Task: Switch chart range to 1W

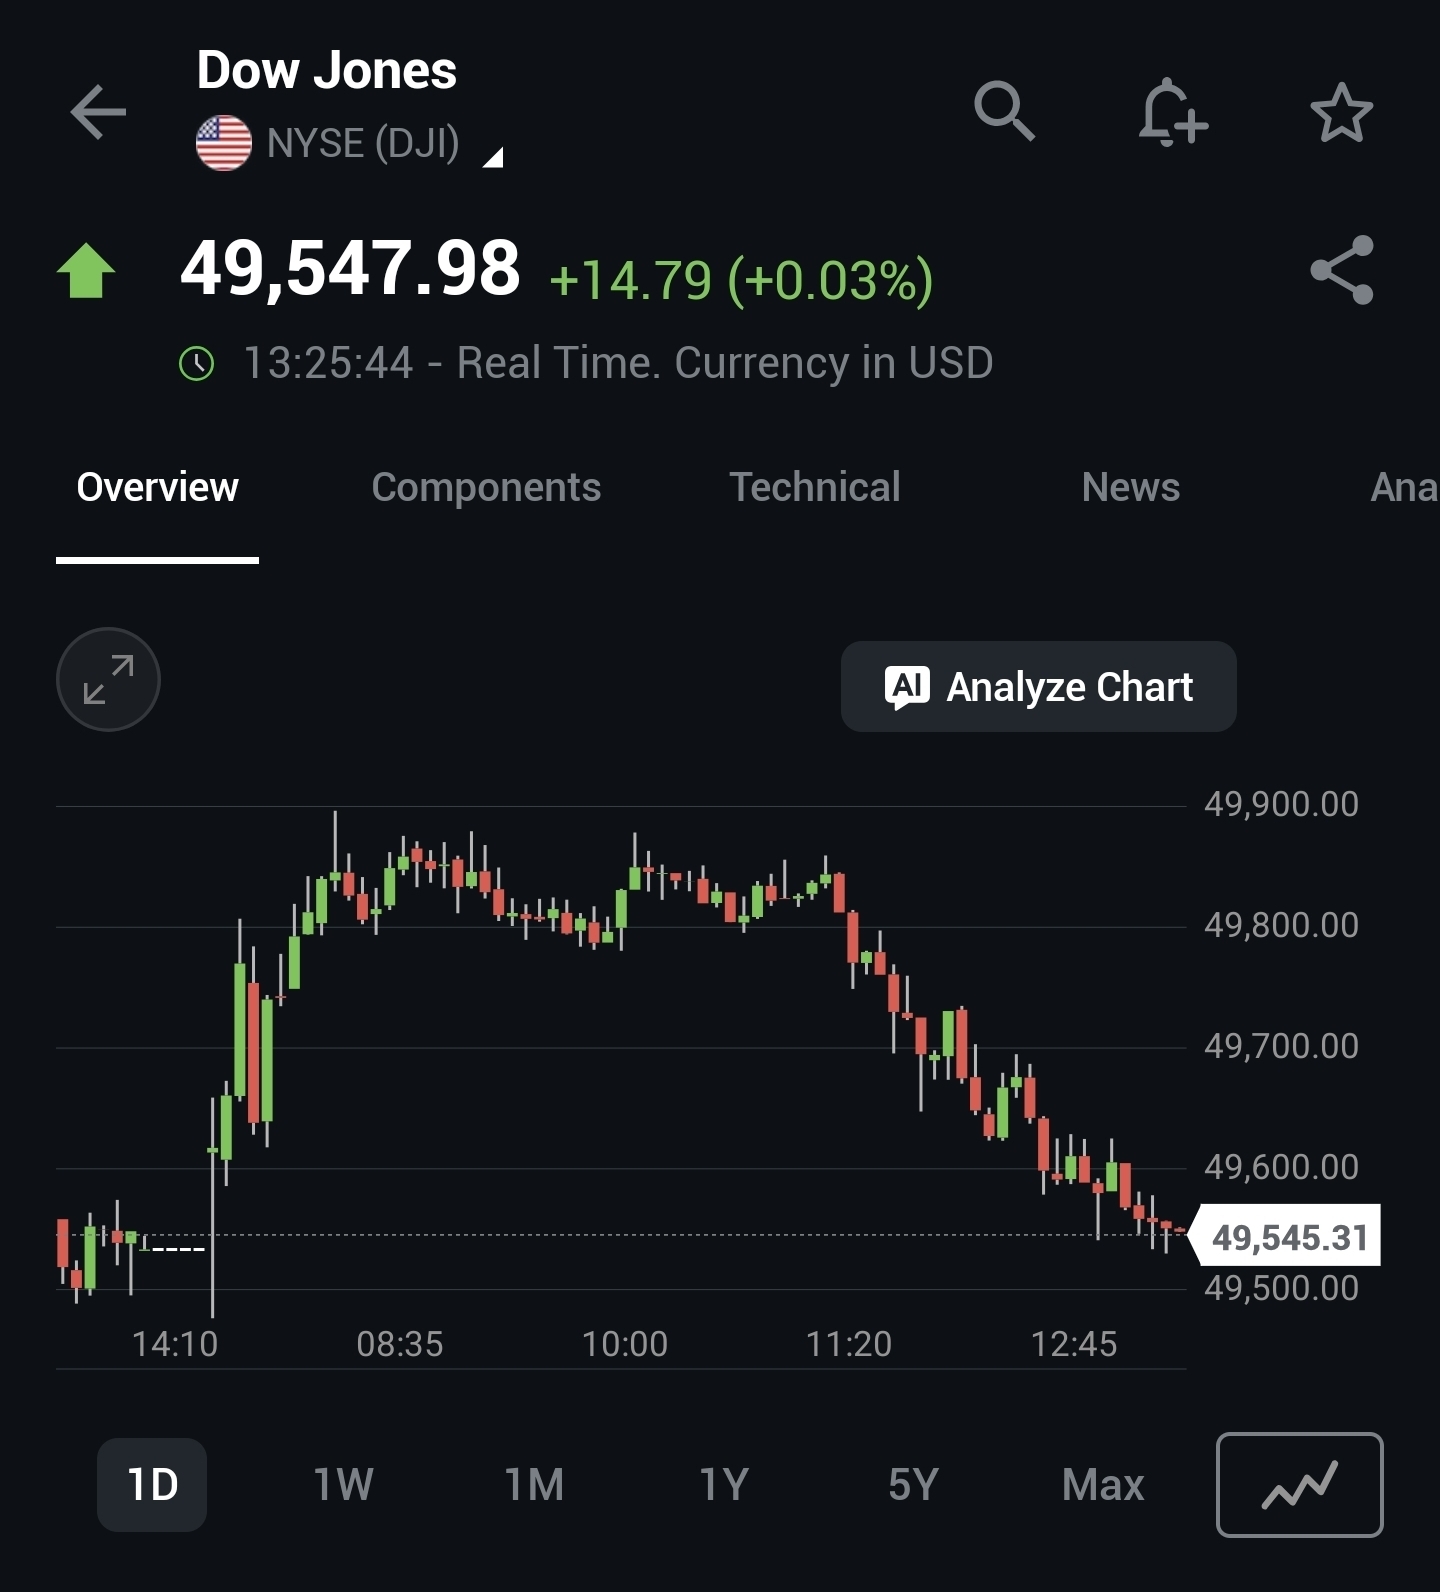Action: click(x=343, y=1485)
